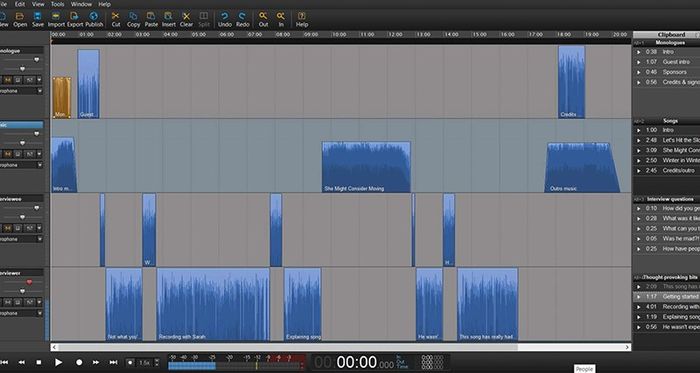Toggle the highlighted button on the Monologue track
Image resolution: width=700 pixels, height=373 pixels.
(x=8, y=80)
